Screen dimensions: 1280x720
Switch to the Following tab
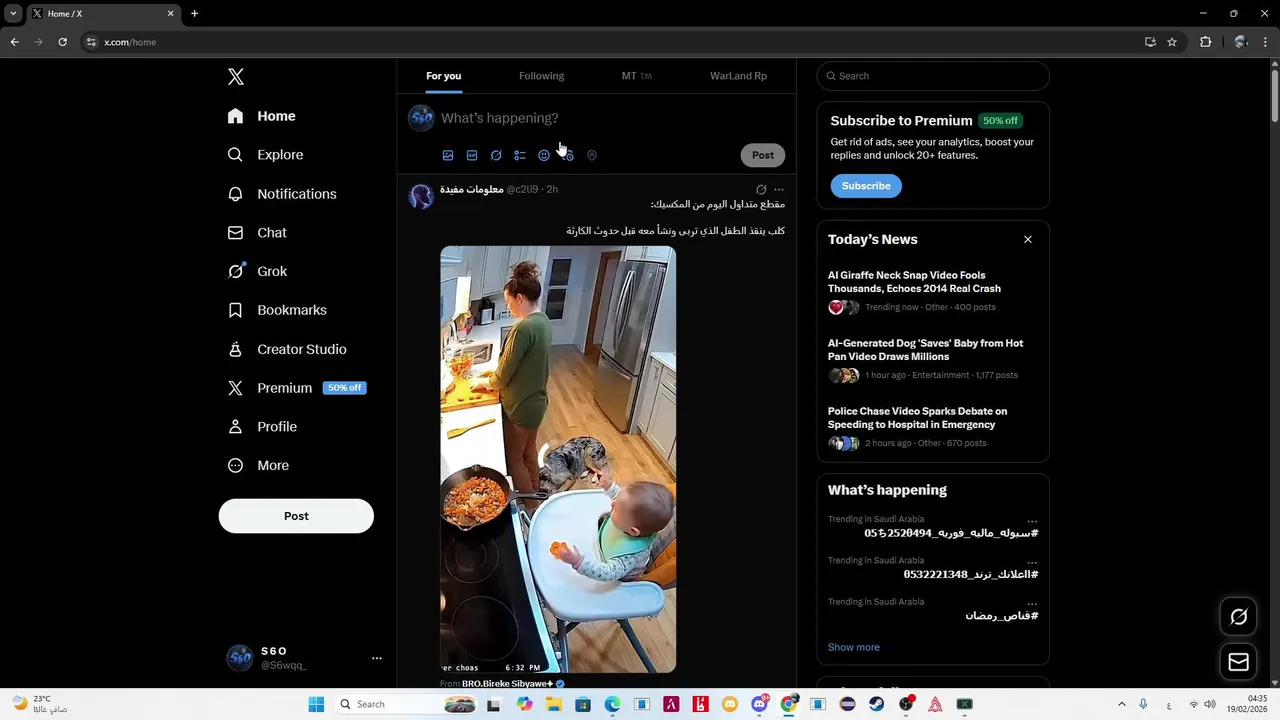click(541, 76)
